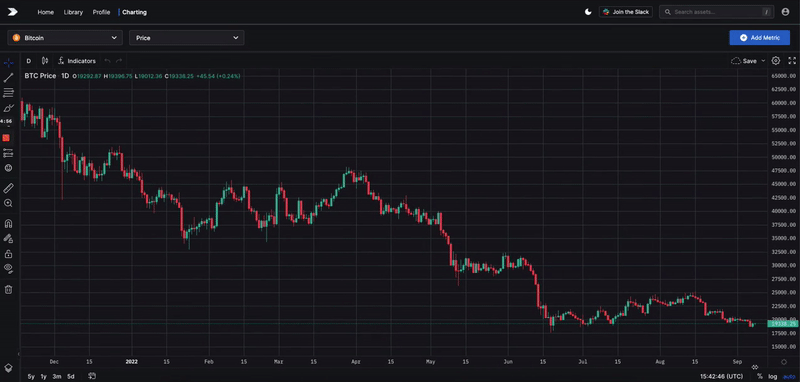Expand the Price metric dropdown
800x382 pixels.
pos(186,38)
